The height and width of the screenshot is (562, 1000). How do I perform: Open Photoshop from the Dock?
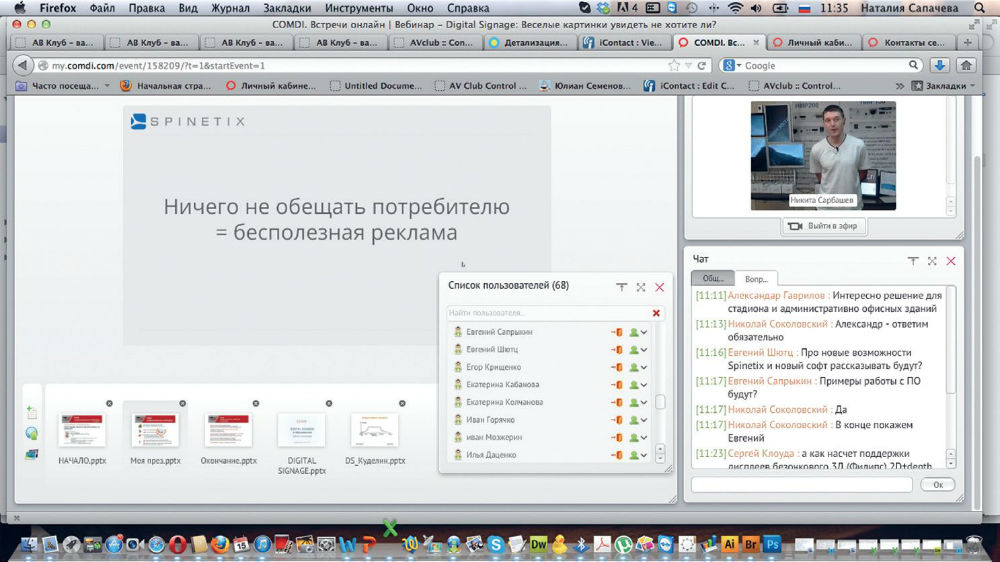click(772, 544)
